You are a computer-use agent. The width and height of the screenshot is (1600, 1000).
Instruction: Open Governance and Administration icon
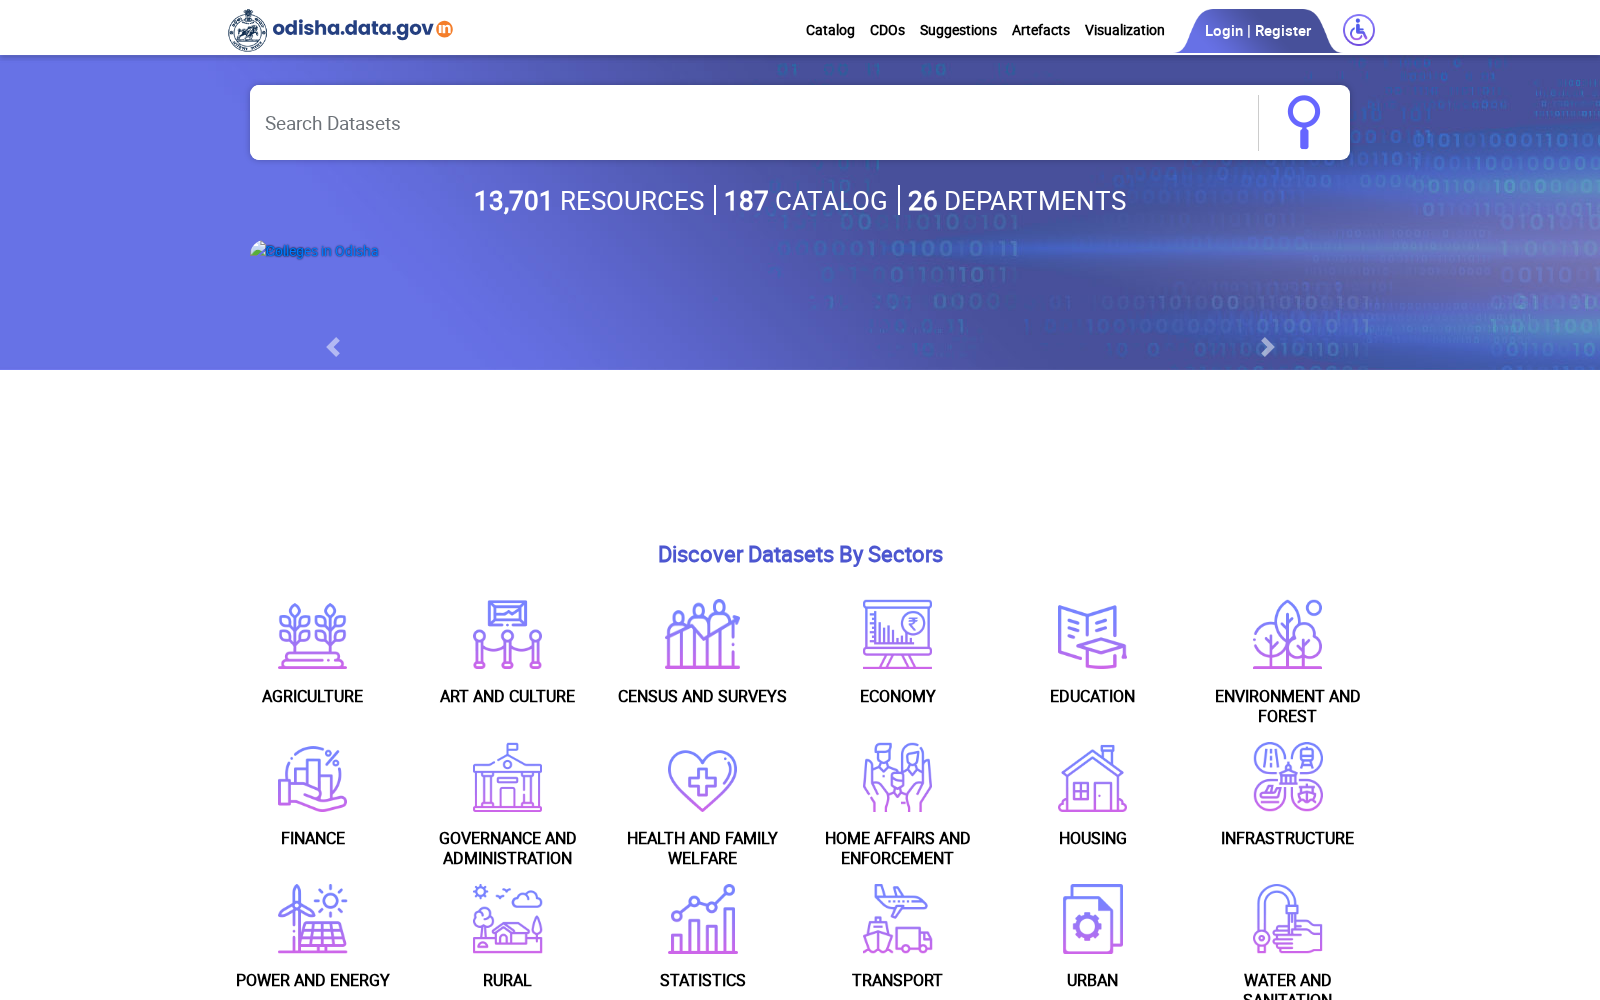point(507,777)
